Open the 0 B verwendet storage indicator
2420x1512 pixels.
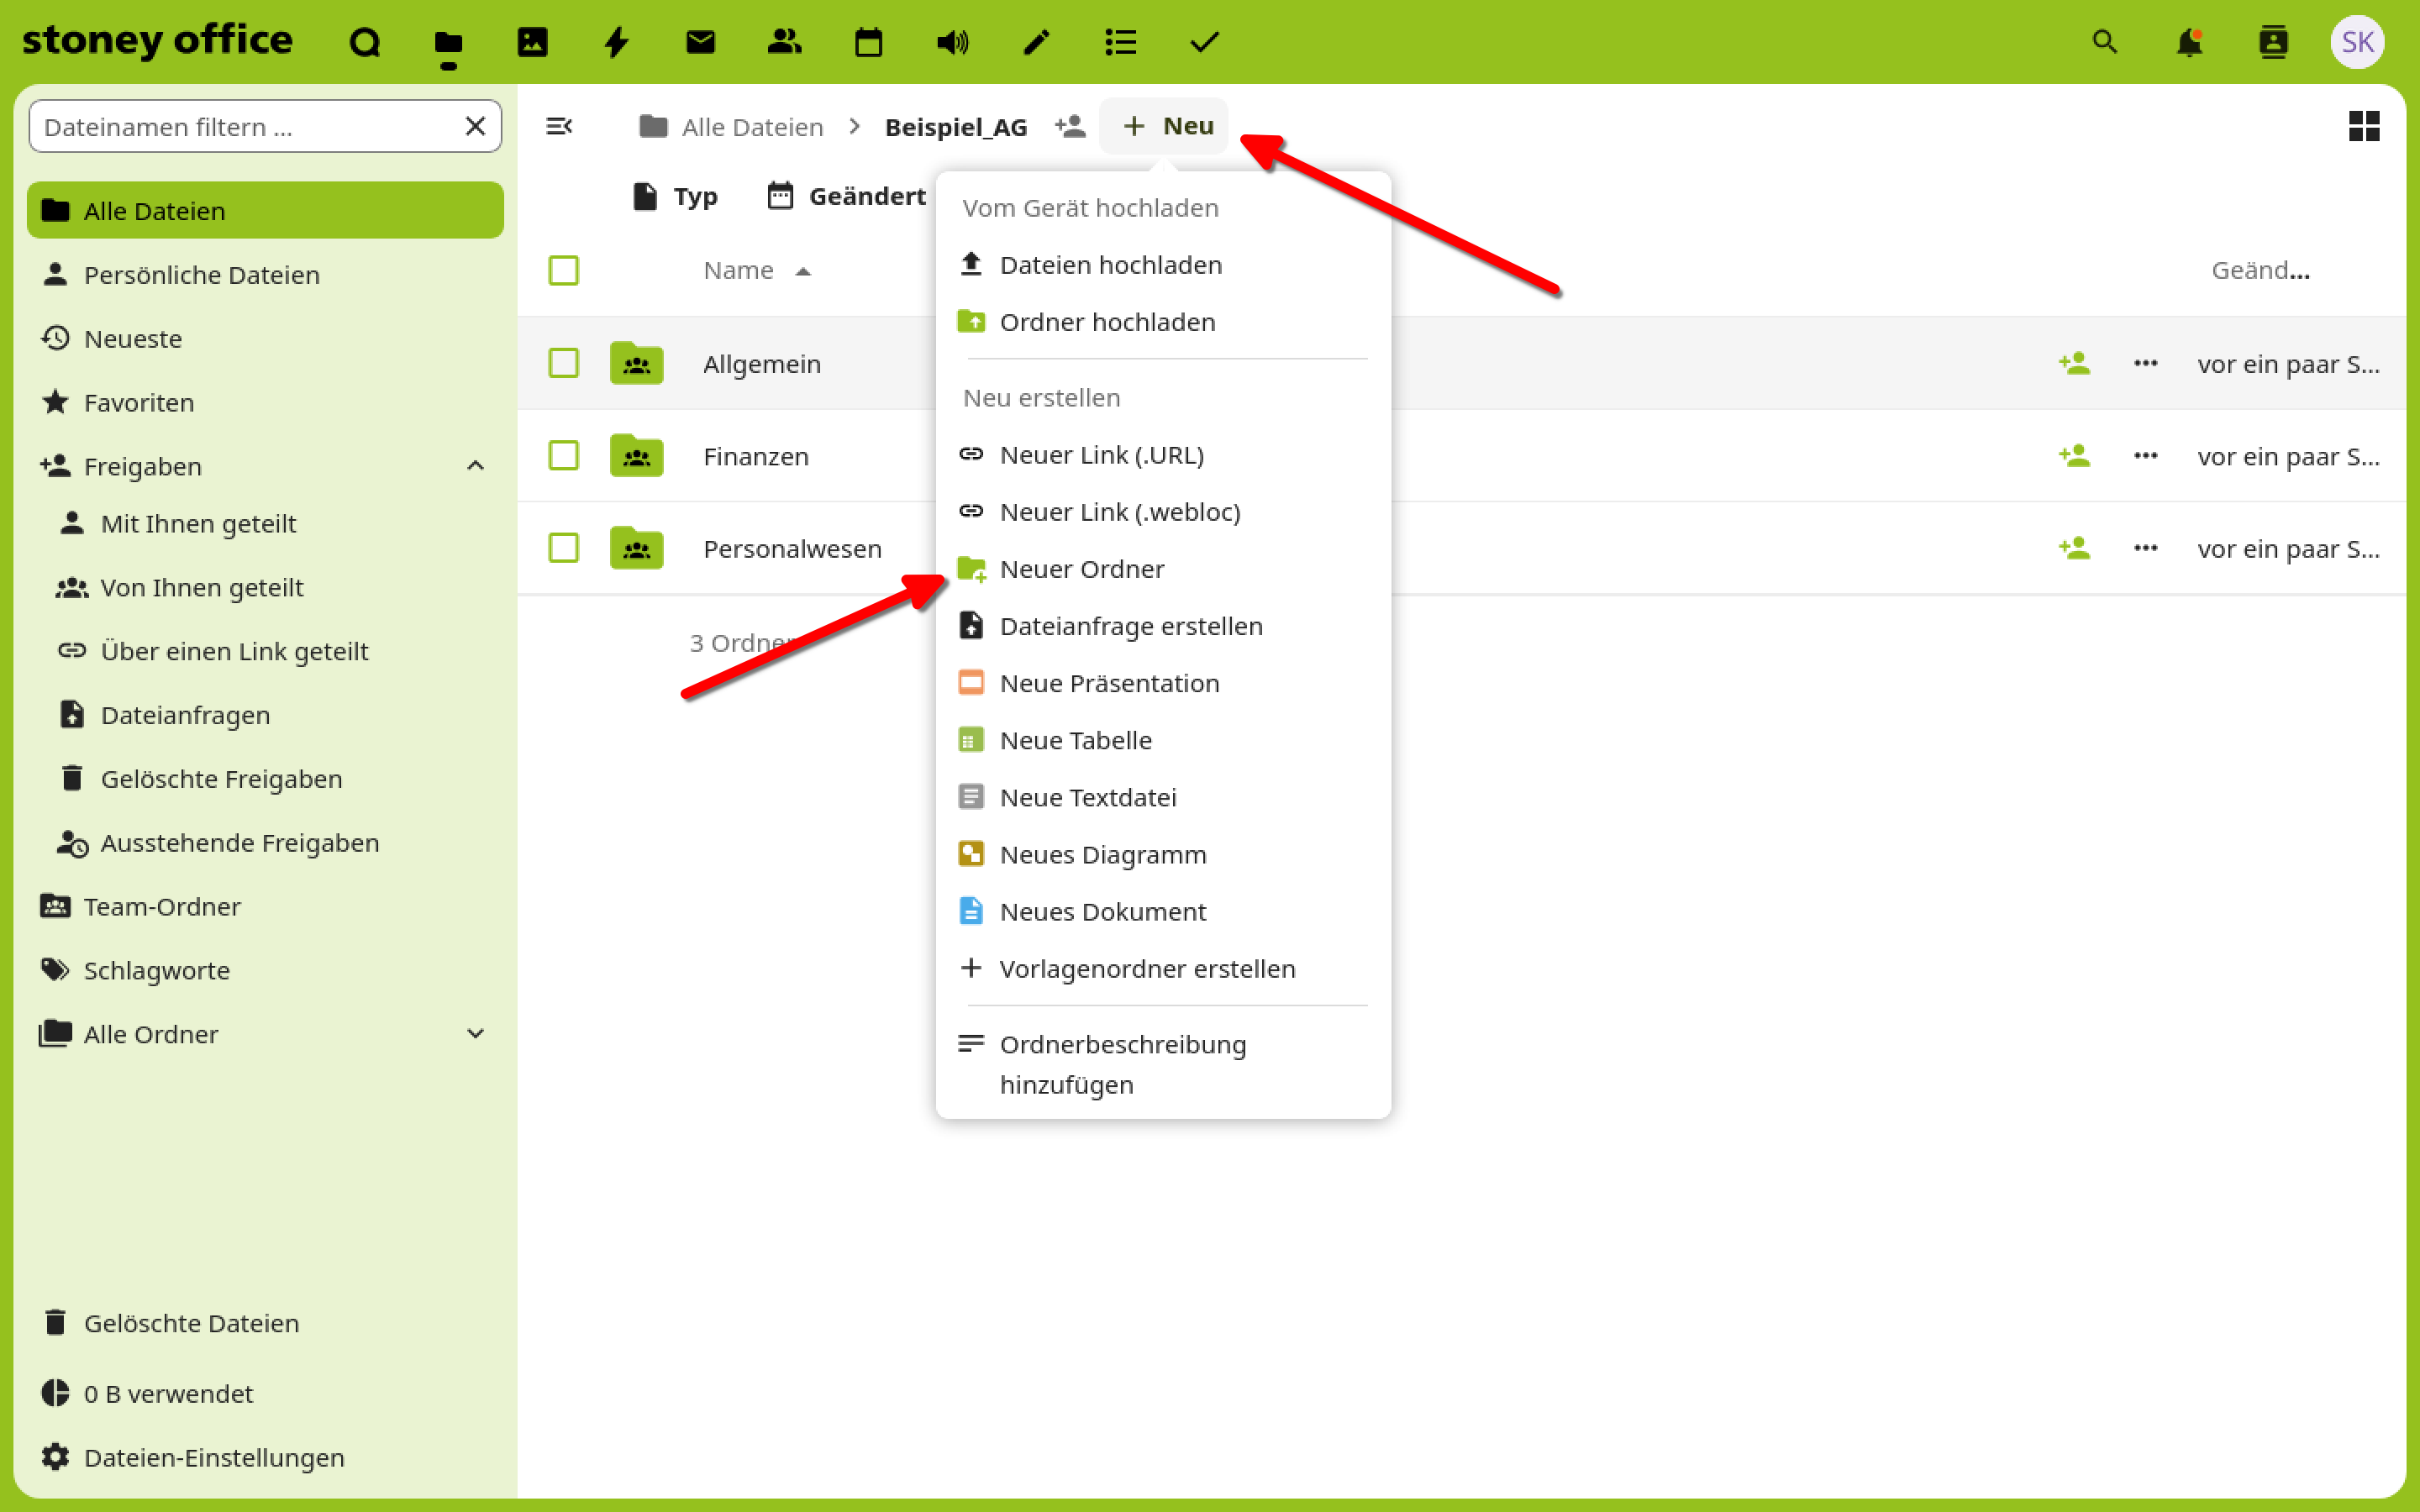click(x=168, y=1393)
